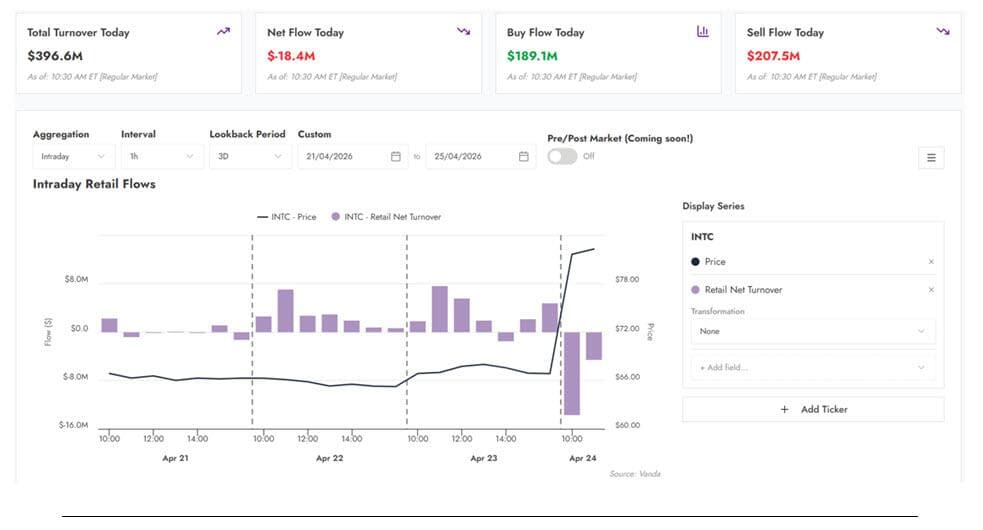Click the bar chart icon on Buy Flow card
983x530 pixels.
point(703,31)
